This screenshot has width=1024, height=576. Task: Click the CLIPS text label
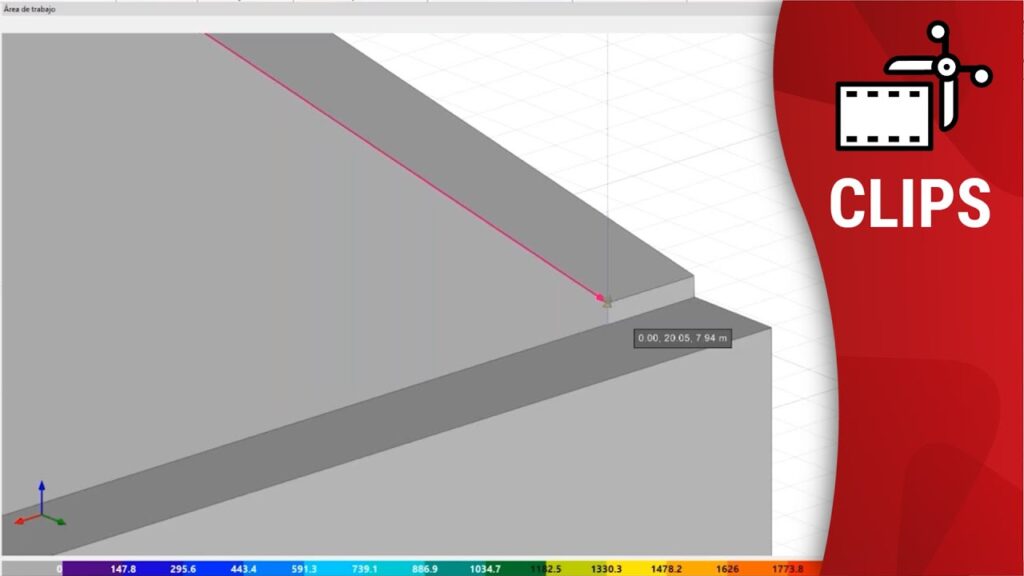(909, 203)
